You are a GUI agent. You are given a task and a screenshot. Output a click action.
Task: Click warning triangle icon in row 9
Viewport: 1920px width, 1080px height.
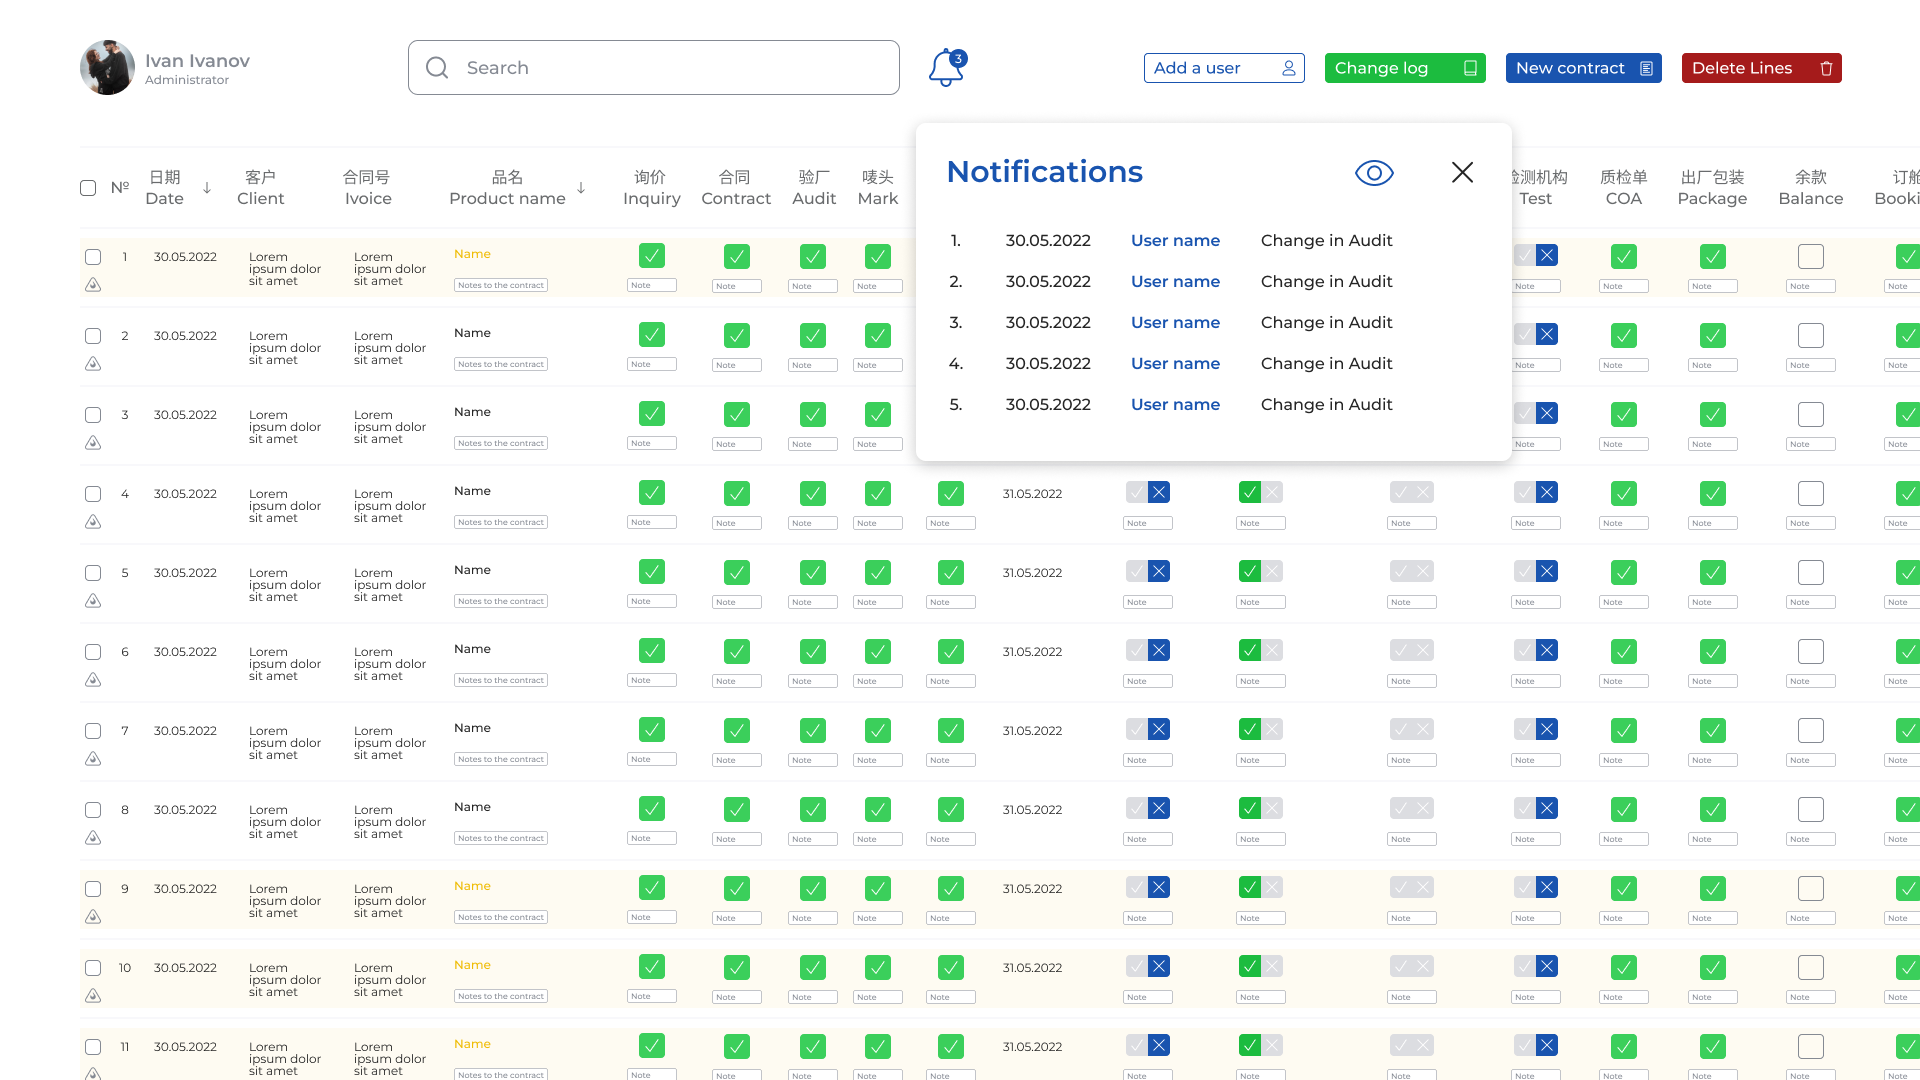pos(93,917)
